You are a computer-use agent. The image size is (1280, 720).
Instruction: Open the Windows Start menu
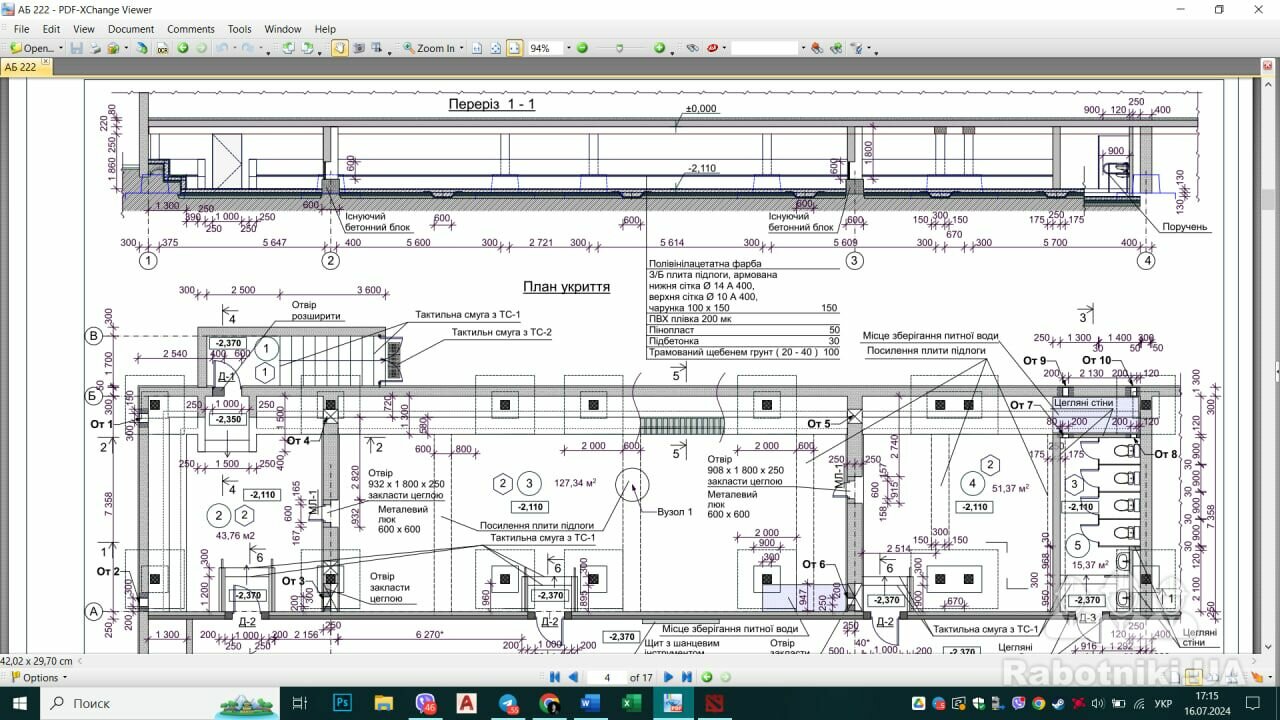pyautogui.click(x=20, y=703)
